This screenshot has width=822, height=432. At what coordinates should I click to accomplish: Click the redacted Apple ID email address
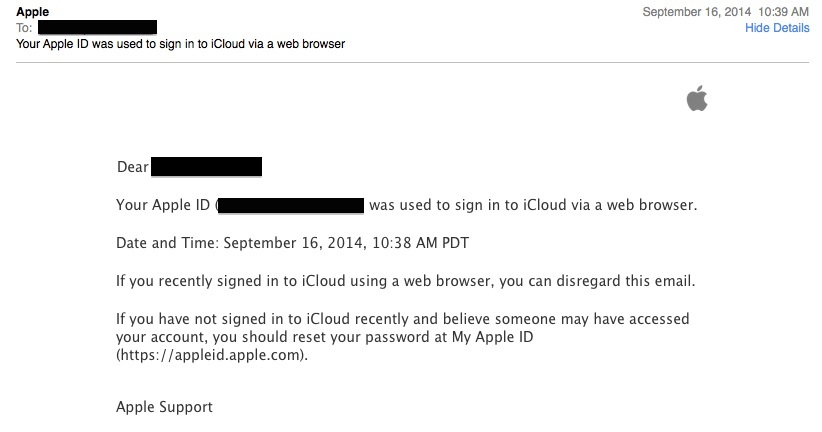tap(291, 205)
